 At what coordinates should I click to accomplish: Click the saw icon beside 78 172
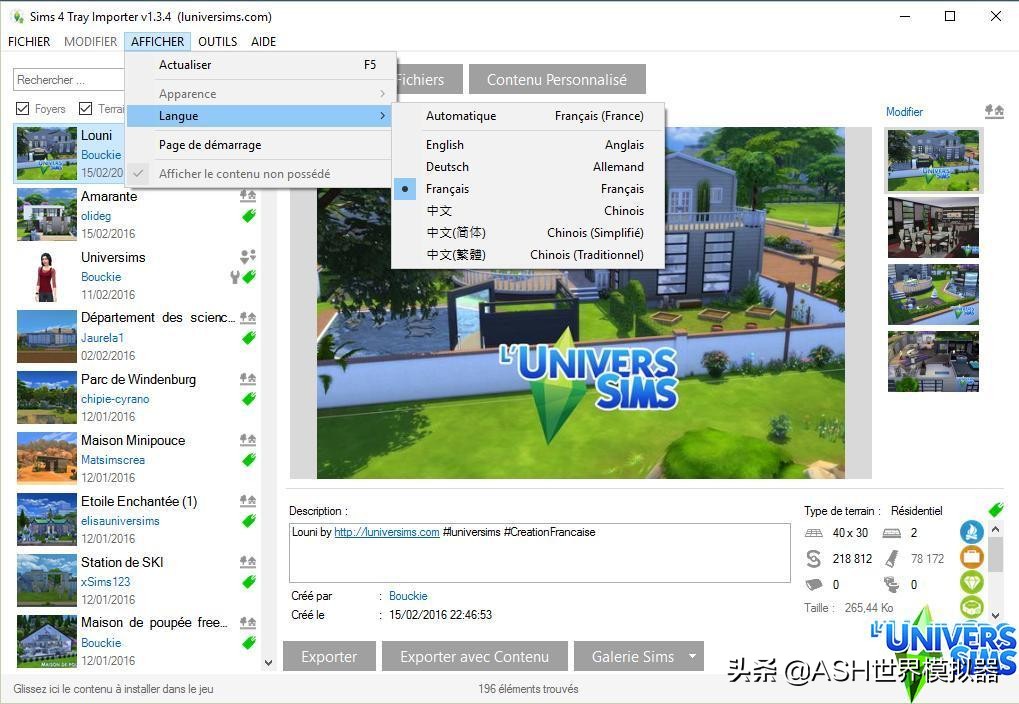[x=892, y=558]
